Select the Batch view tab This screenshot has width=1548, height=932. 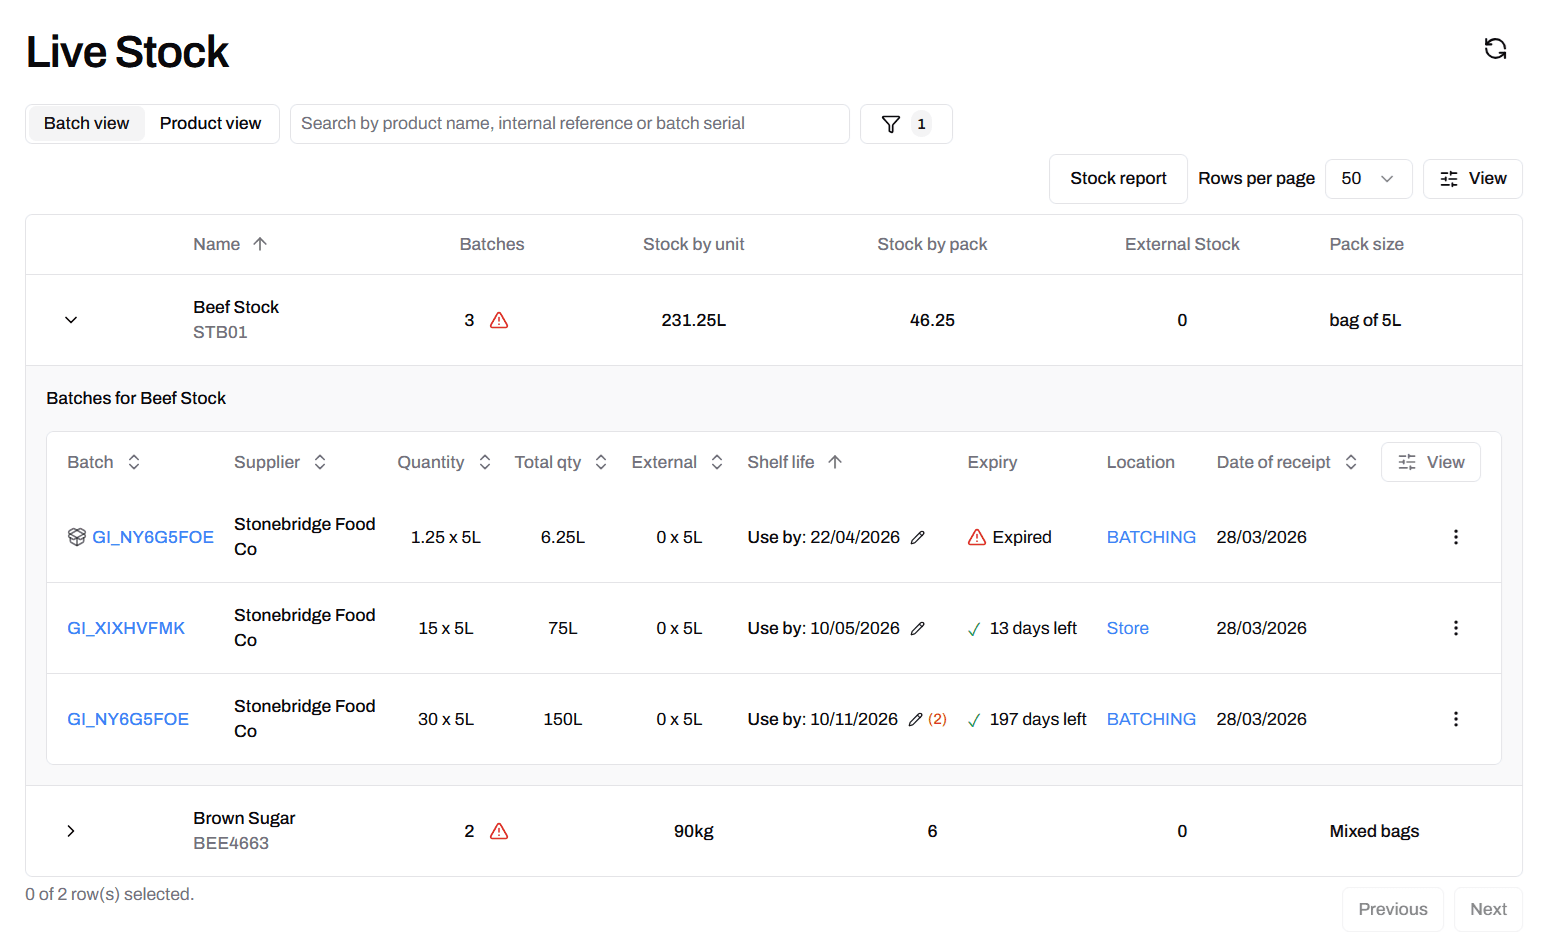pyautogui.click(x=87, y=124)
